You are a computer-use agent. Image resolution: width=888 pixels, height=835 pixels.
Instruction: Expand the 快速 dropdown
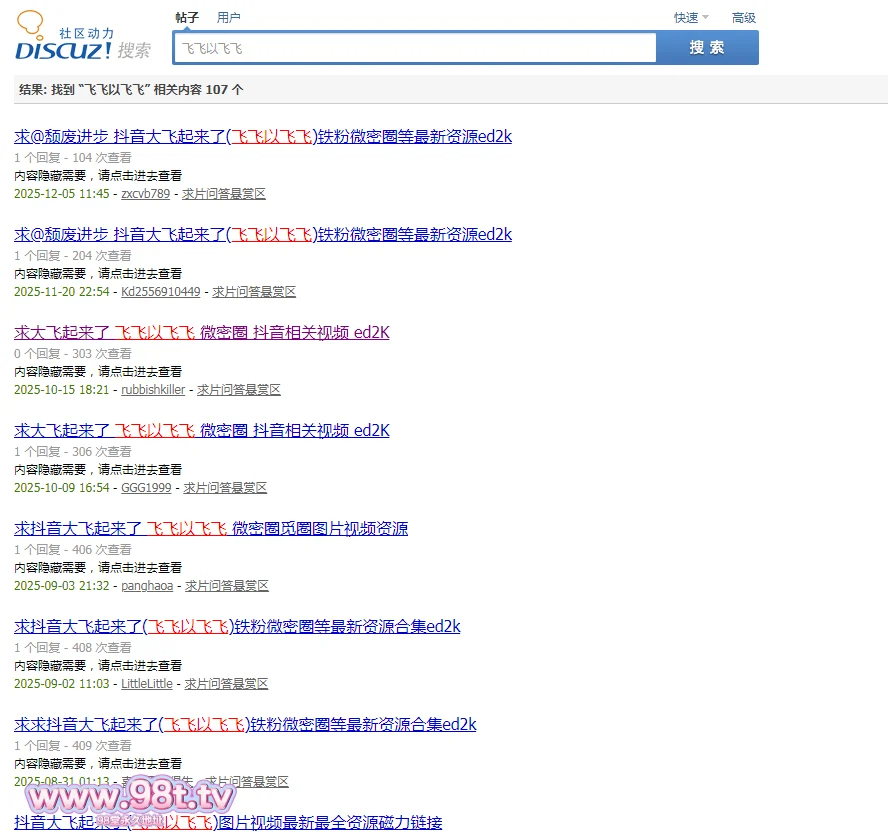click(x=690, y=17)
